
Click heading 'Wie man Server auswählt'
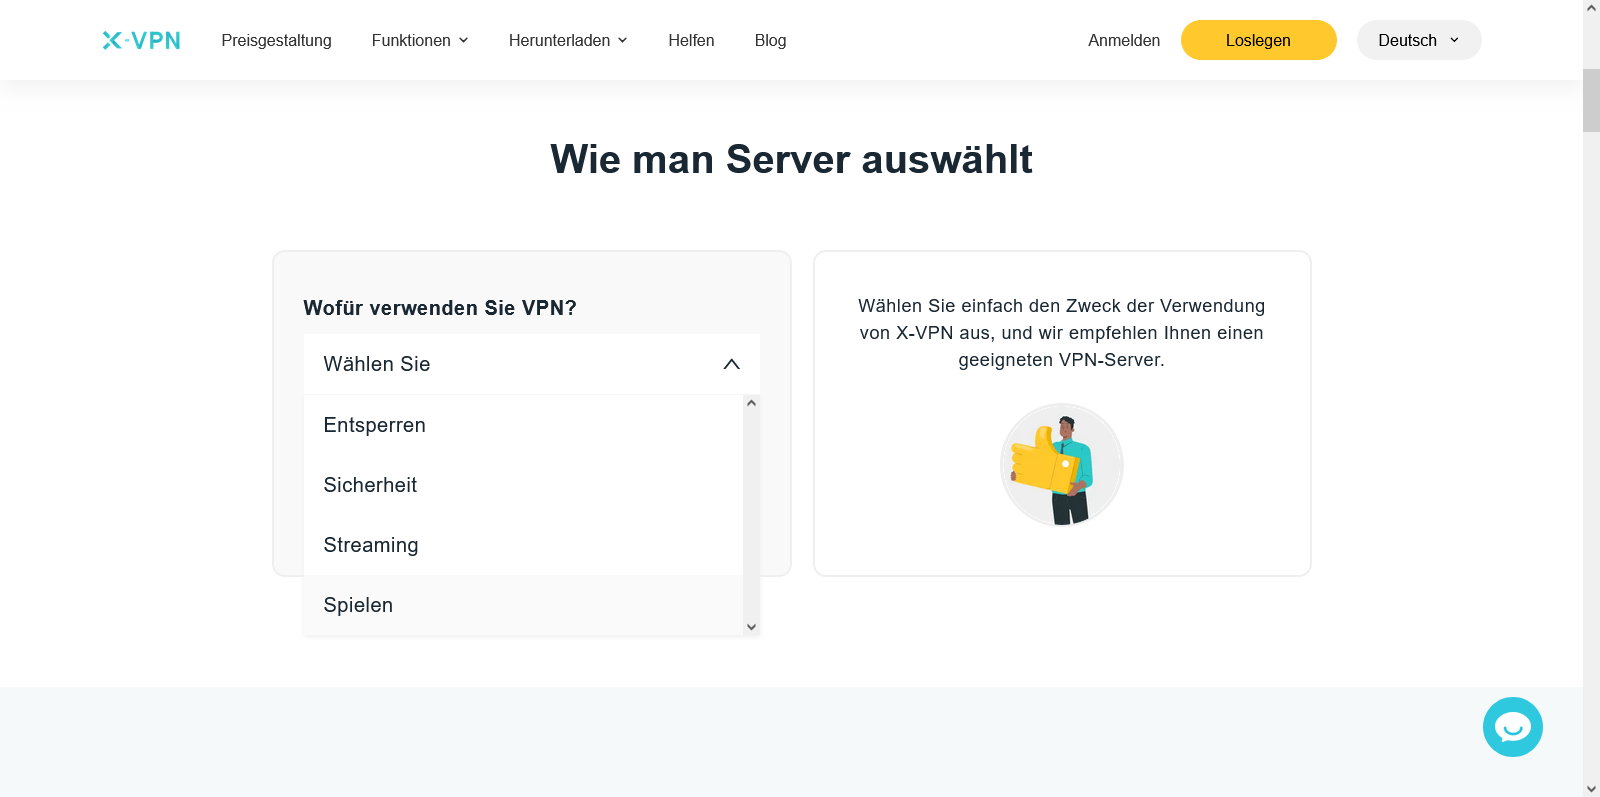791,159
